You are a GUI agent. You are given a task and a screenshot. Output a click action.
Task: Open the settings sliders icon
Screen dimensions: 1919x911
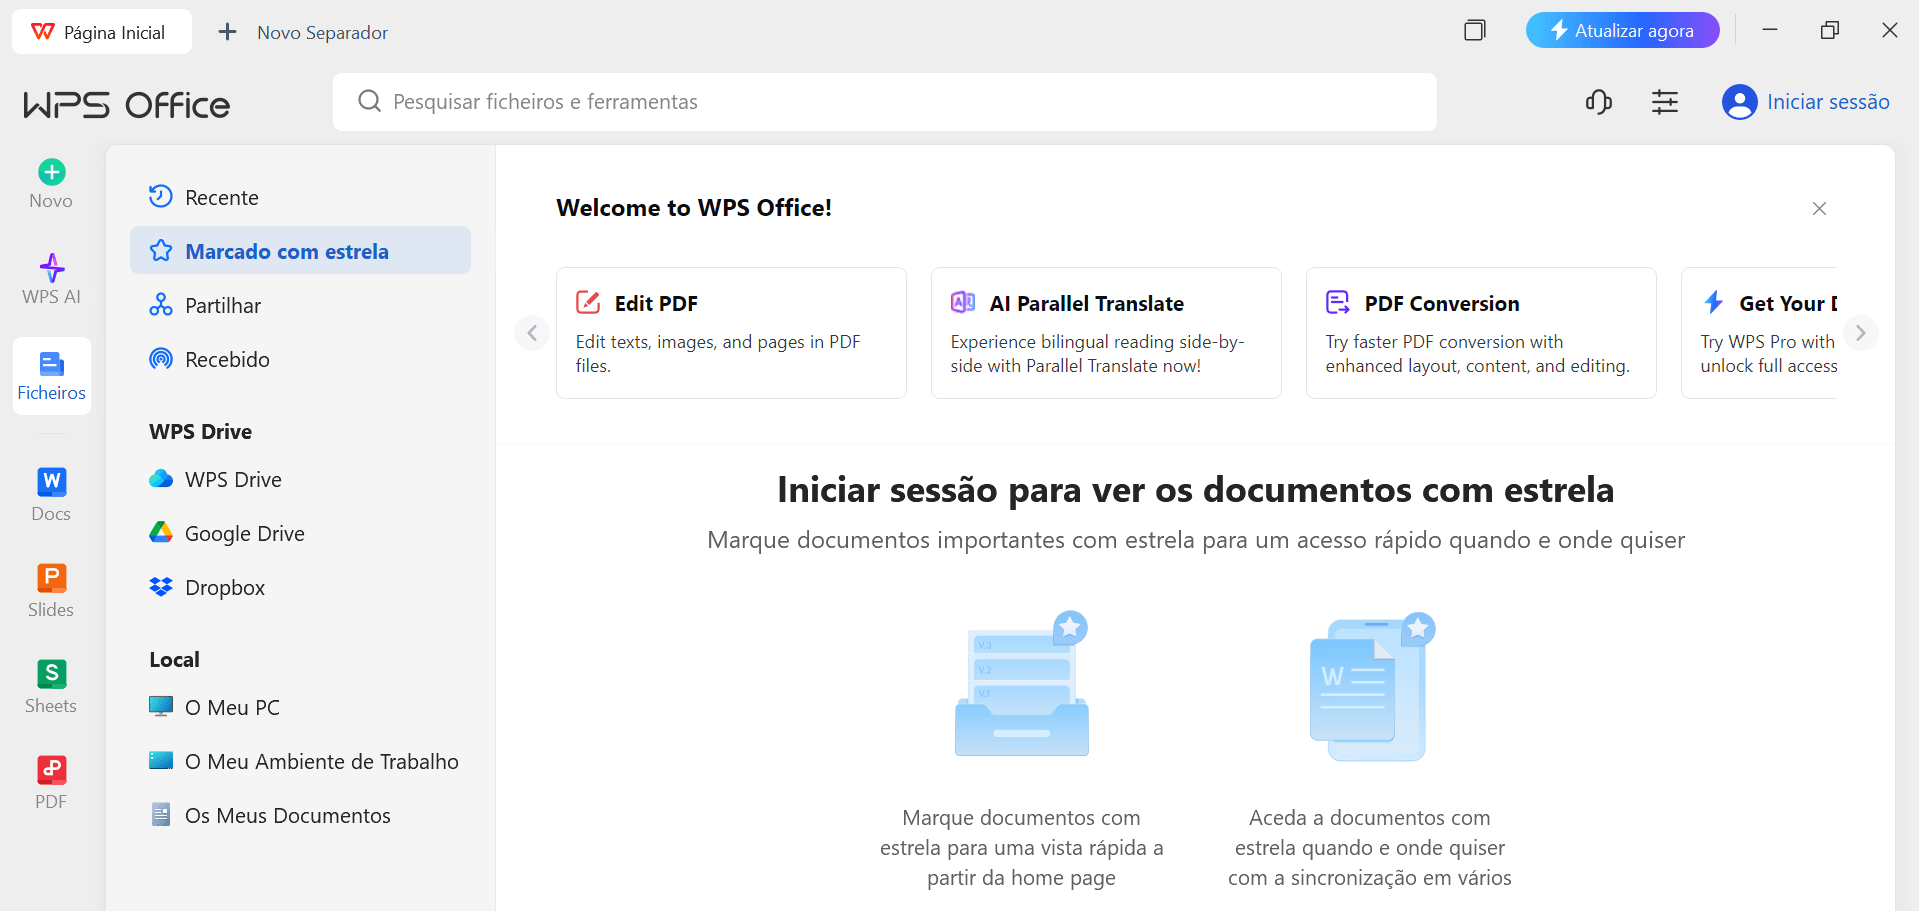click(x=1664, y=101)
